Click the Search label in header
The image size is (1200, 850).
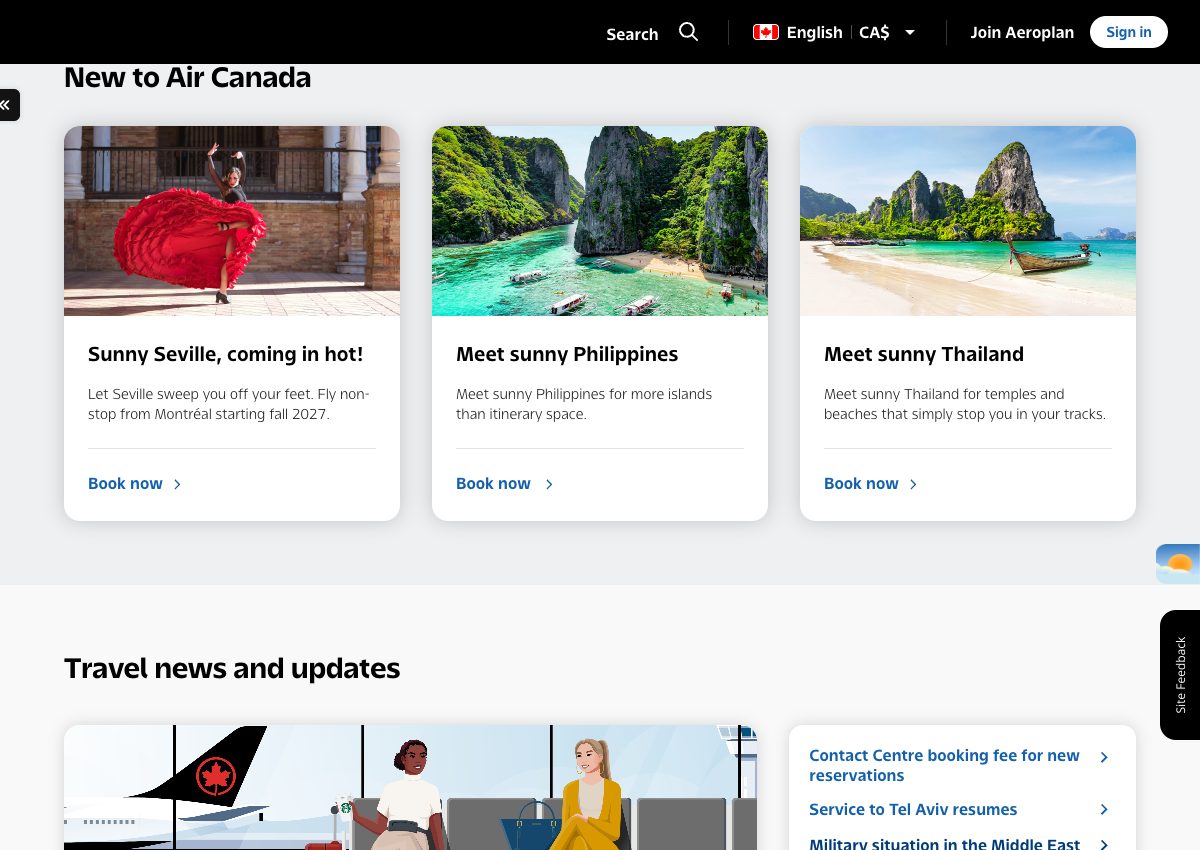pyautogui.click(x=632, y=34)
